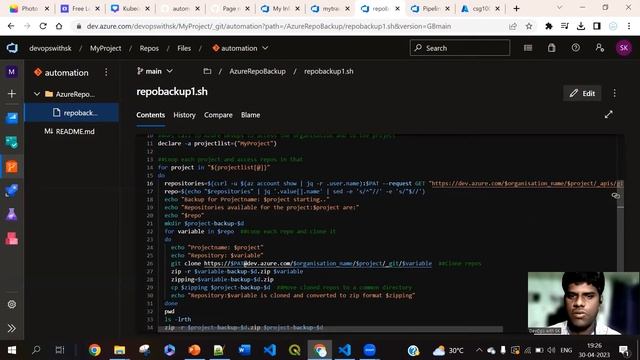This screenshot has height=360, width=640.
Task: Click the MyProject breadcrumb link
Action: pos(105,48)
